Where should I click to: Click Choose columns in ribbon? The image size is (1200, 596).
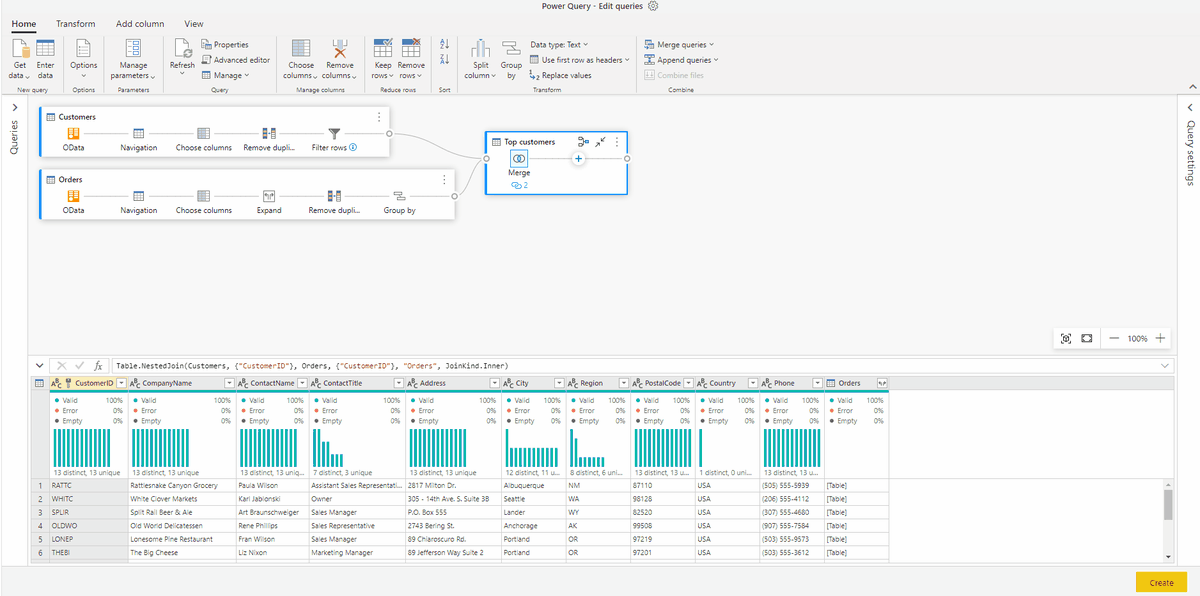[x=301, y=57]
